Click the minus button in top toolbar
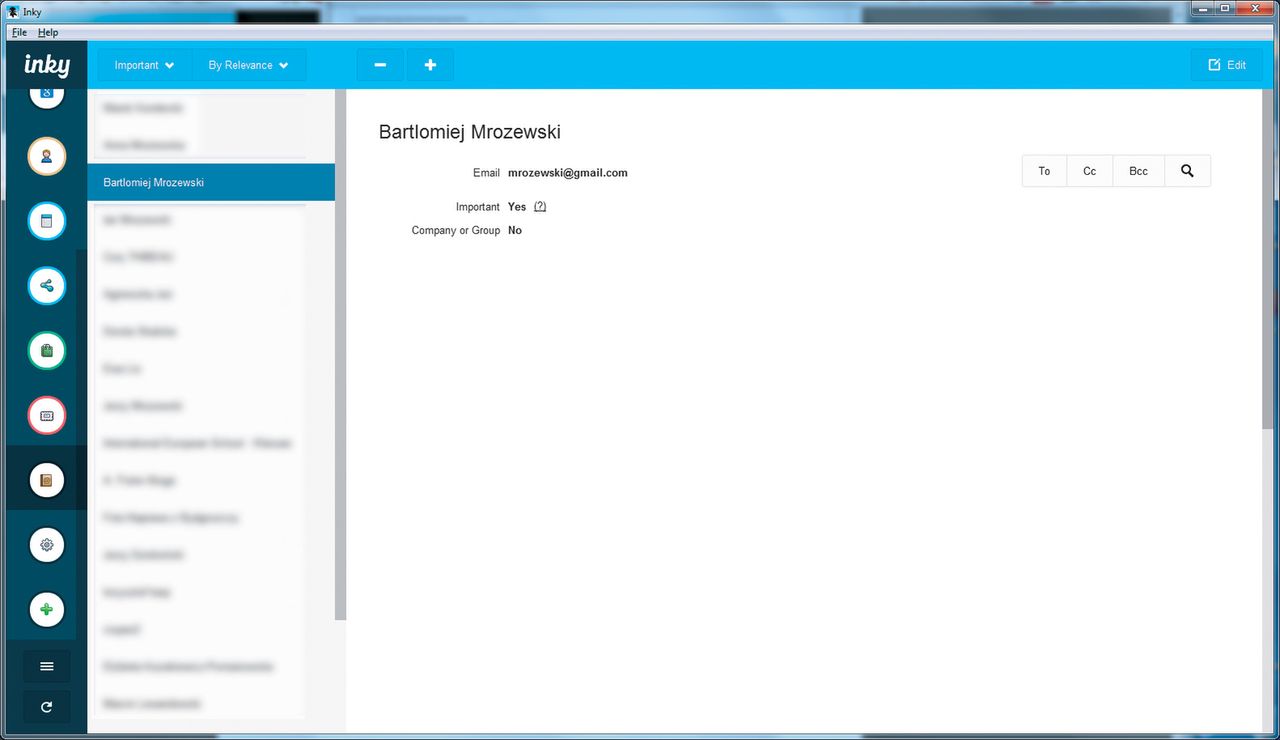This screenshot has width=1280, height=740. click(380, 65)
